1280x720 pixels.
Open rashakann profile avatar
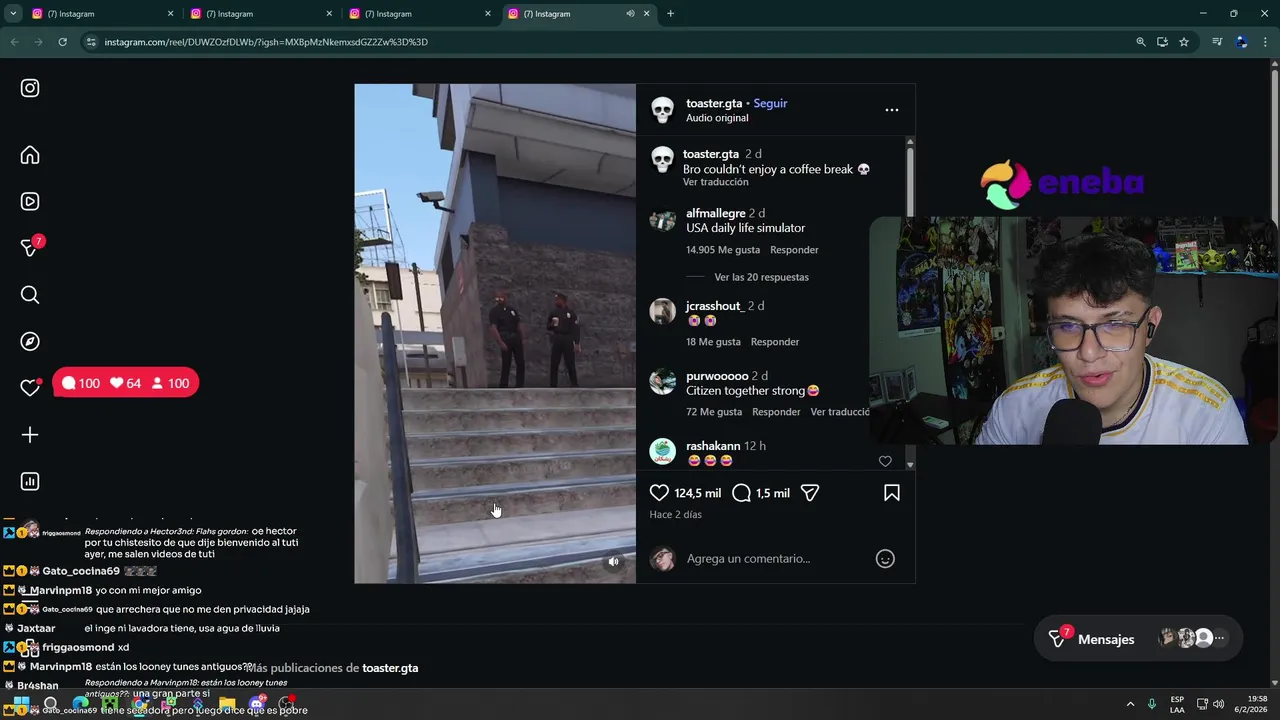(x=662, y=451)
